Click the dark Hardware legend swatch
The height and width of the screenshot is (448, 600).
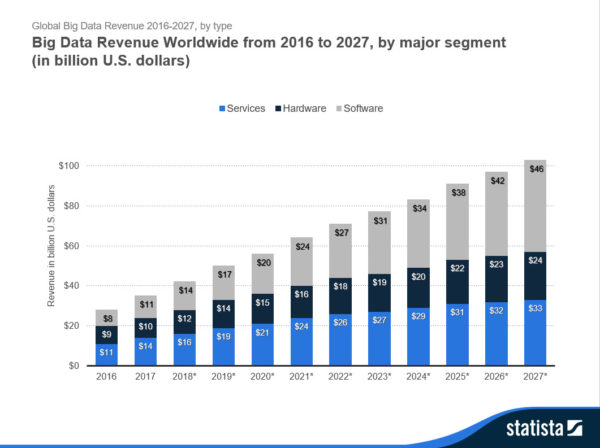tap(278, 108)
